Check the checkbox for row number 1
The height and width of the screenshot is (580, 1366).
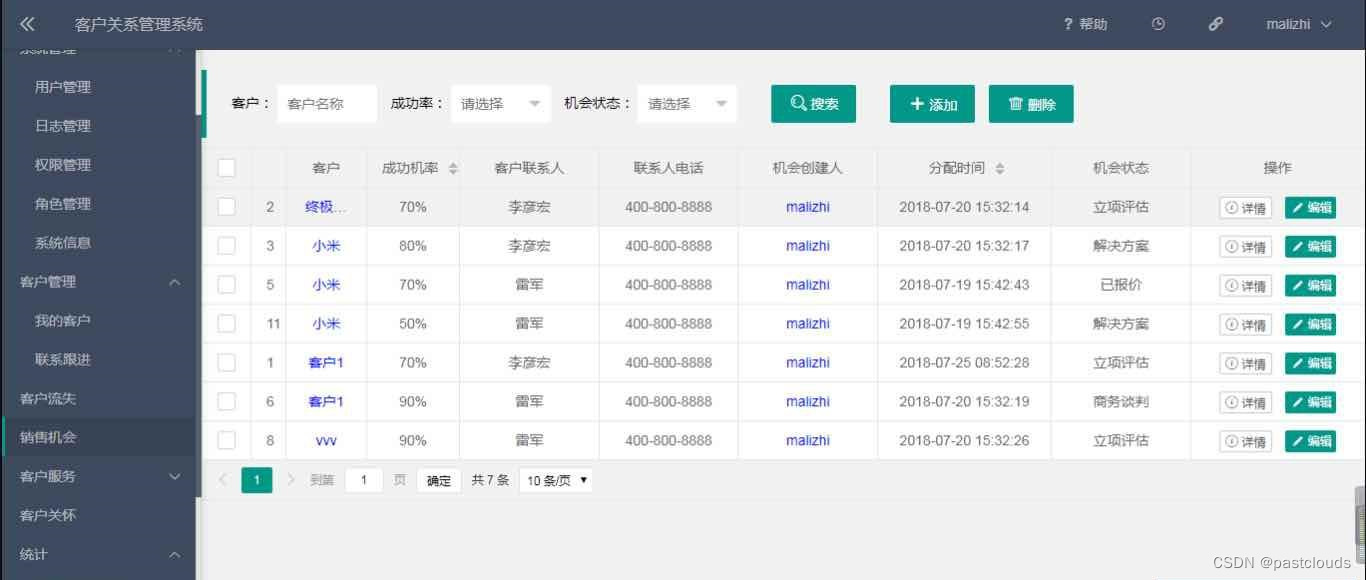tap(227, 363)
